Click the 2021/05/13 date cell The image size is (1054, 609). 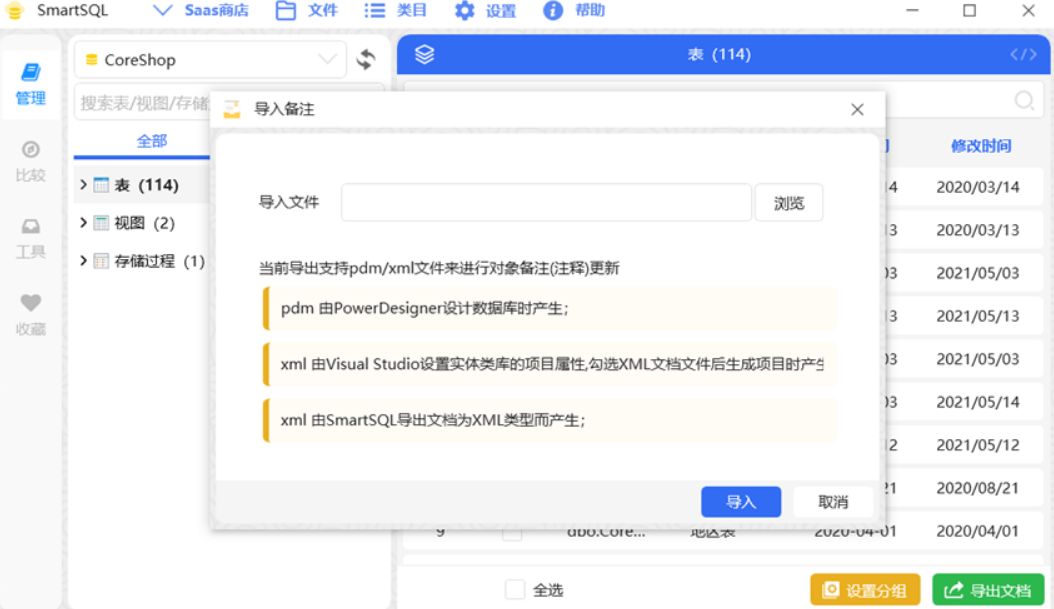pos(978,316)
